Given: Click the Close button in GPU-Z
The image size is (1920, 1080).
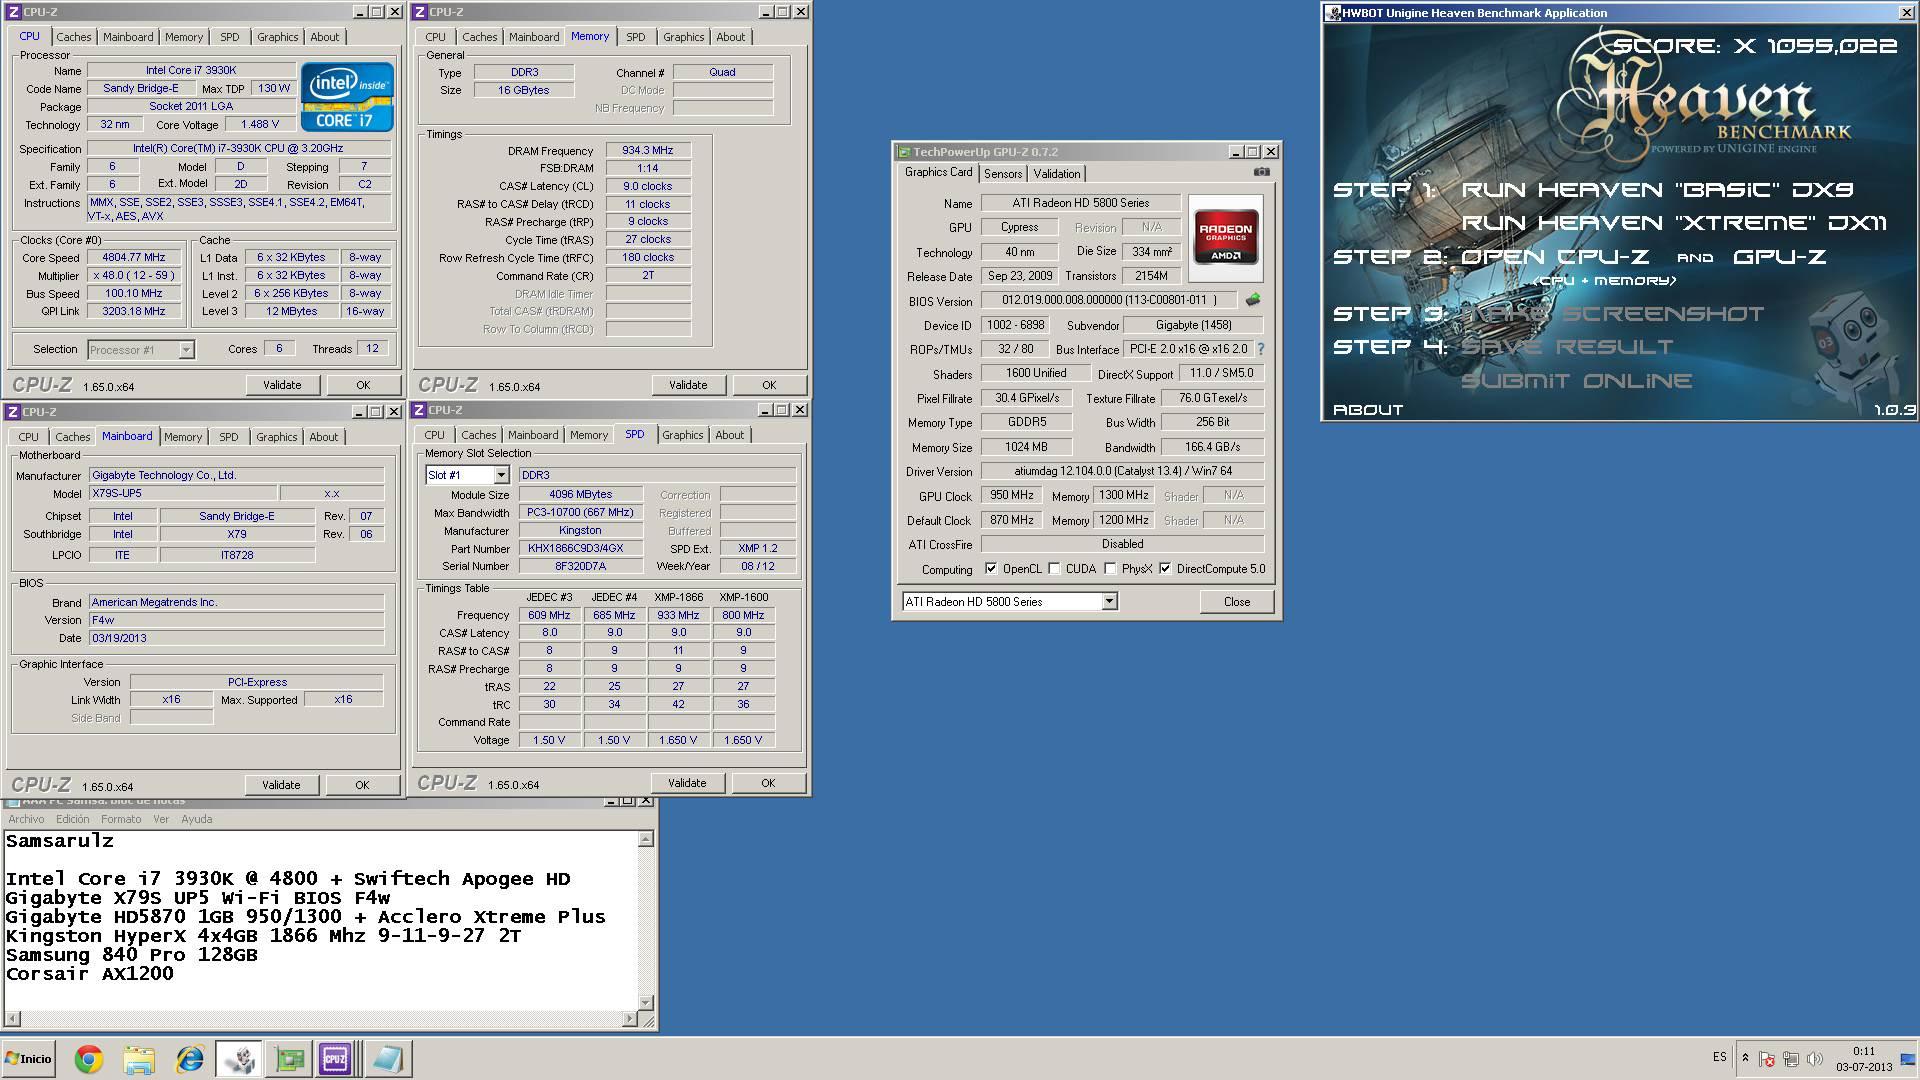Looking at the screenshot, I should (1237, 602).
